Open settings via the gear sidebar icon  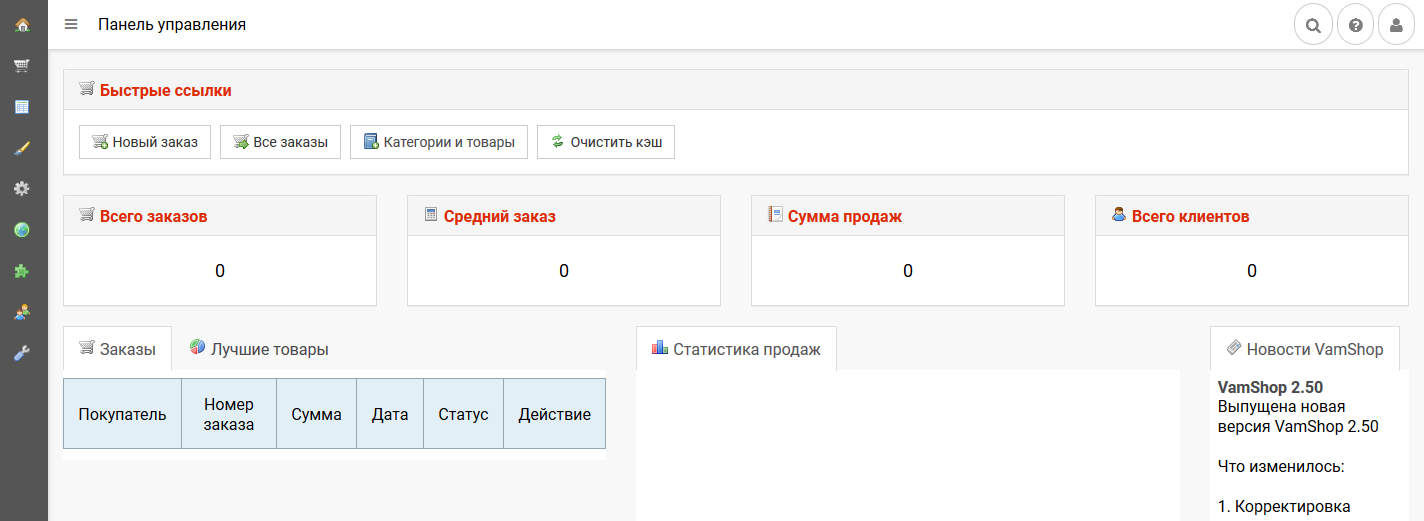coord(22,189)
